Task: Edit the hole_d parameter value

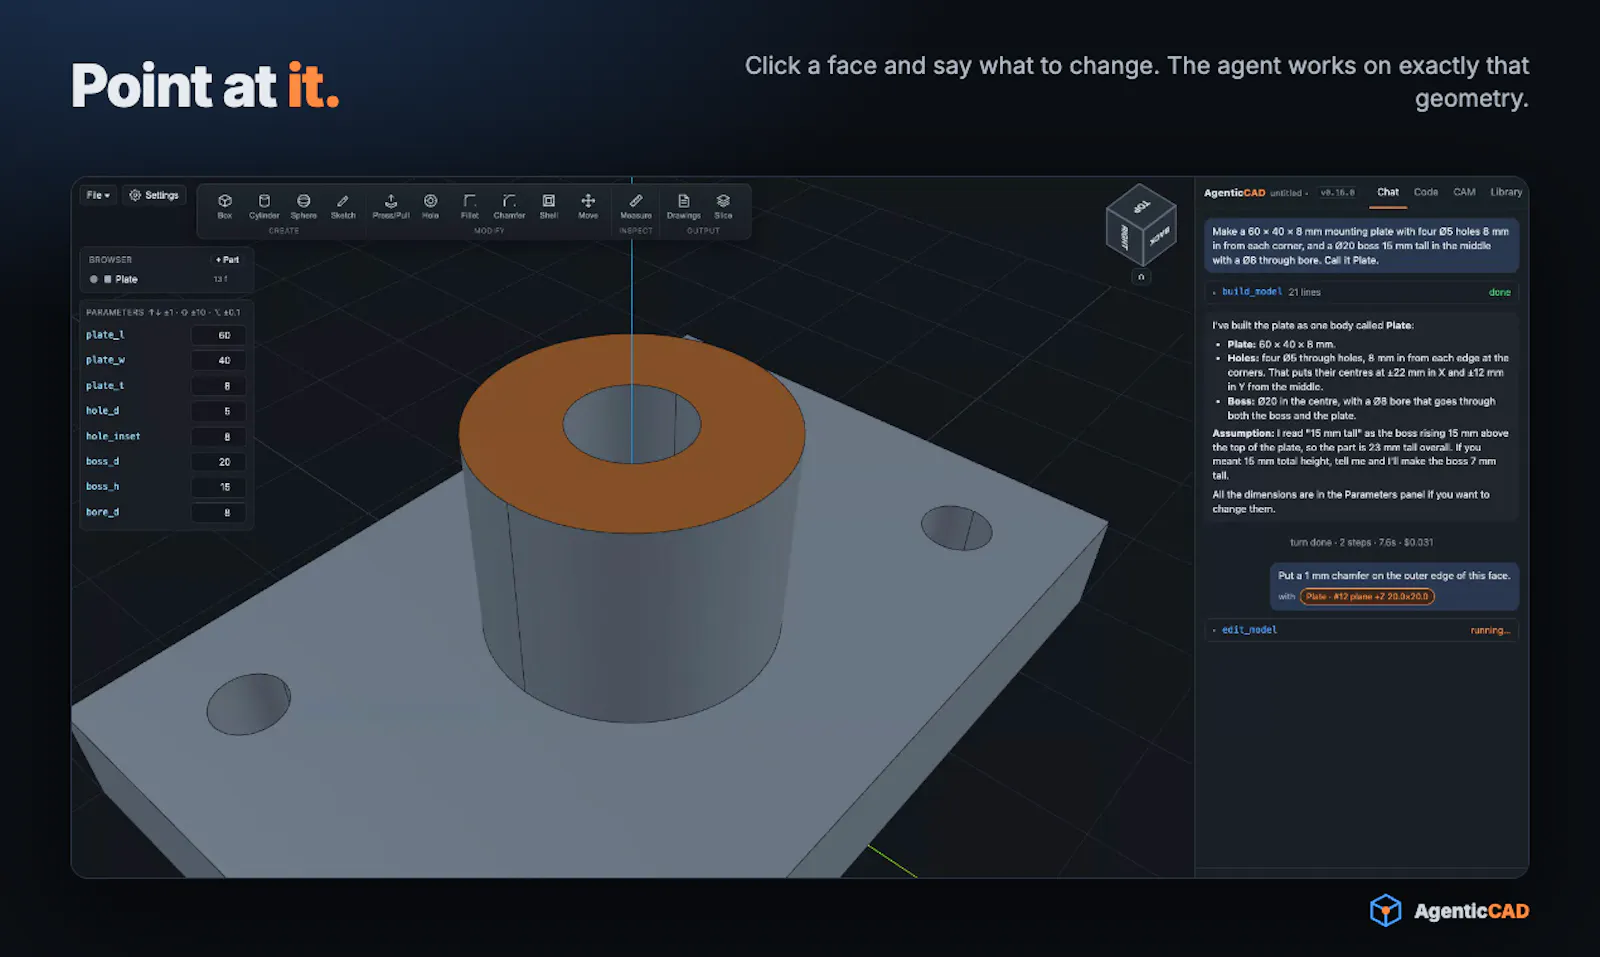Action: click(x=218, y=411)
